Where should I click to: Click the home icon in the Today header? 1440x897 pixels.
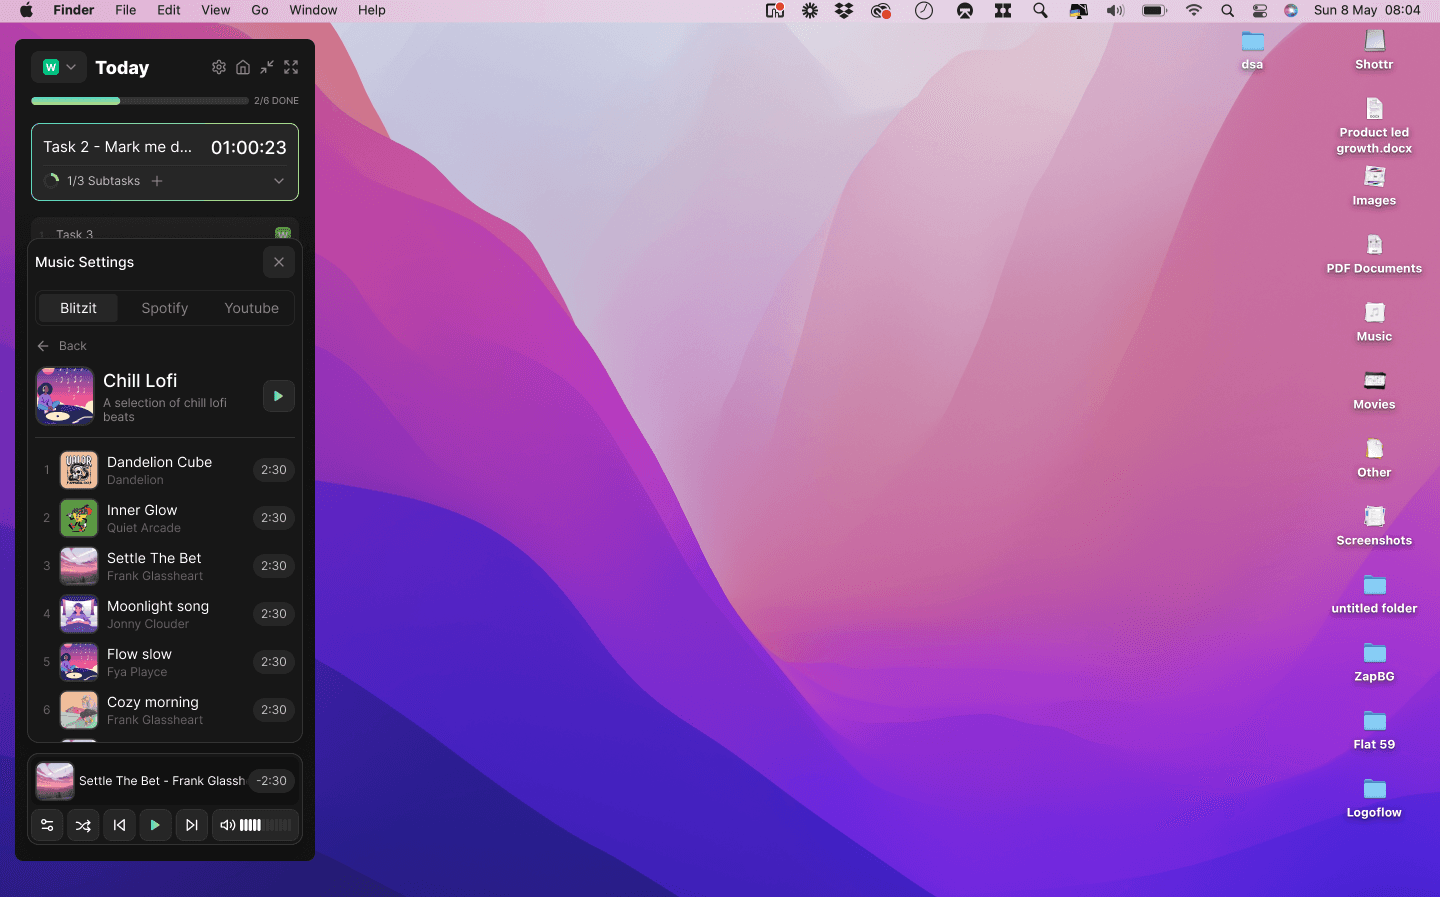pyautogui.click(x=243, y=67)
